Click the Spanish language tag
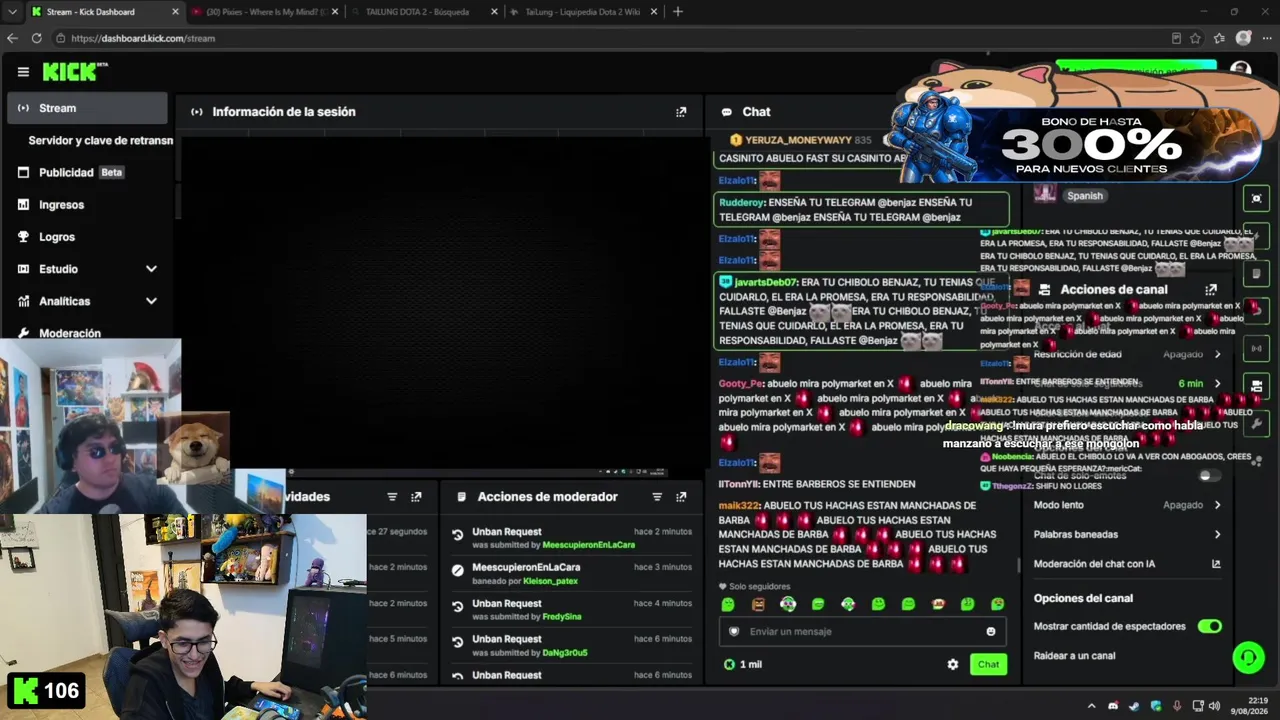This screenshot has width=1280, height=720. pos(1084,196)
